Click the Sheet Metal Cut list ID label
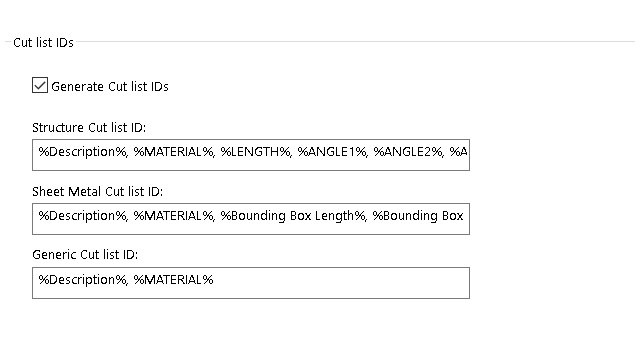This screenshot has width=640, height=360. (x=98, y=191)
